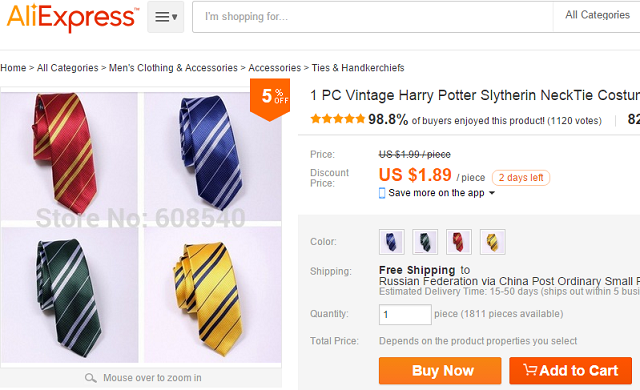Click the phone icon beside Save more on app

coord(382,193)
